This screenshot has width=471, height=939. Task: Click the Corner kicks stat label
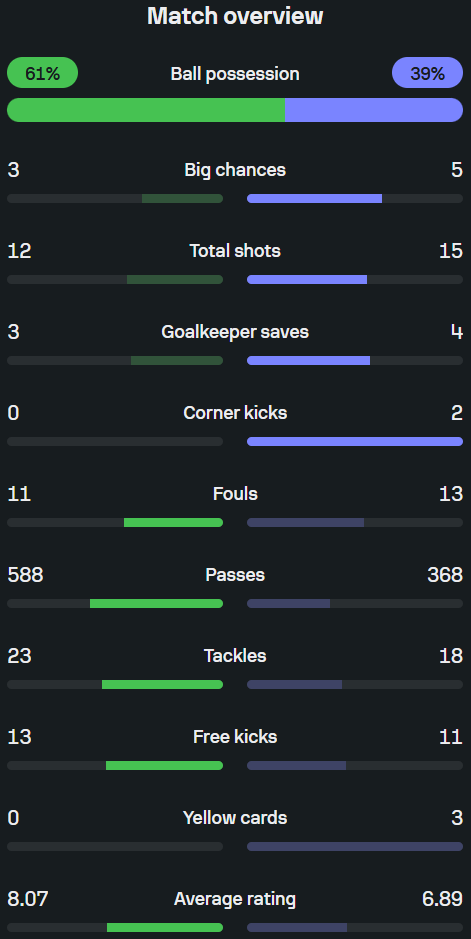coord(235,413)
